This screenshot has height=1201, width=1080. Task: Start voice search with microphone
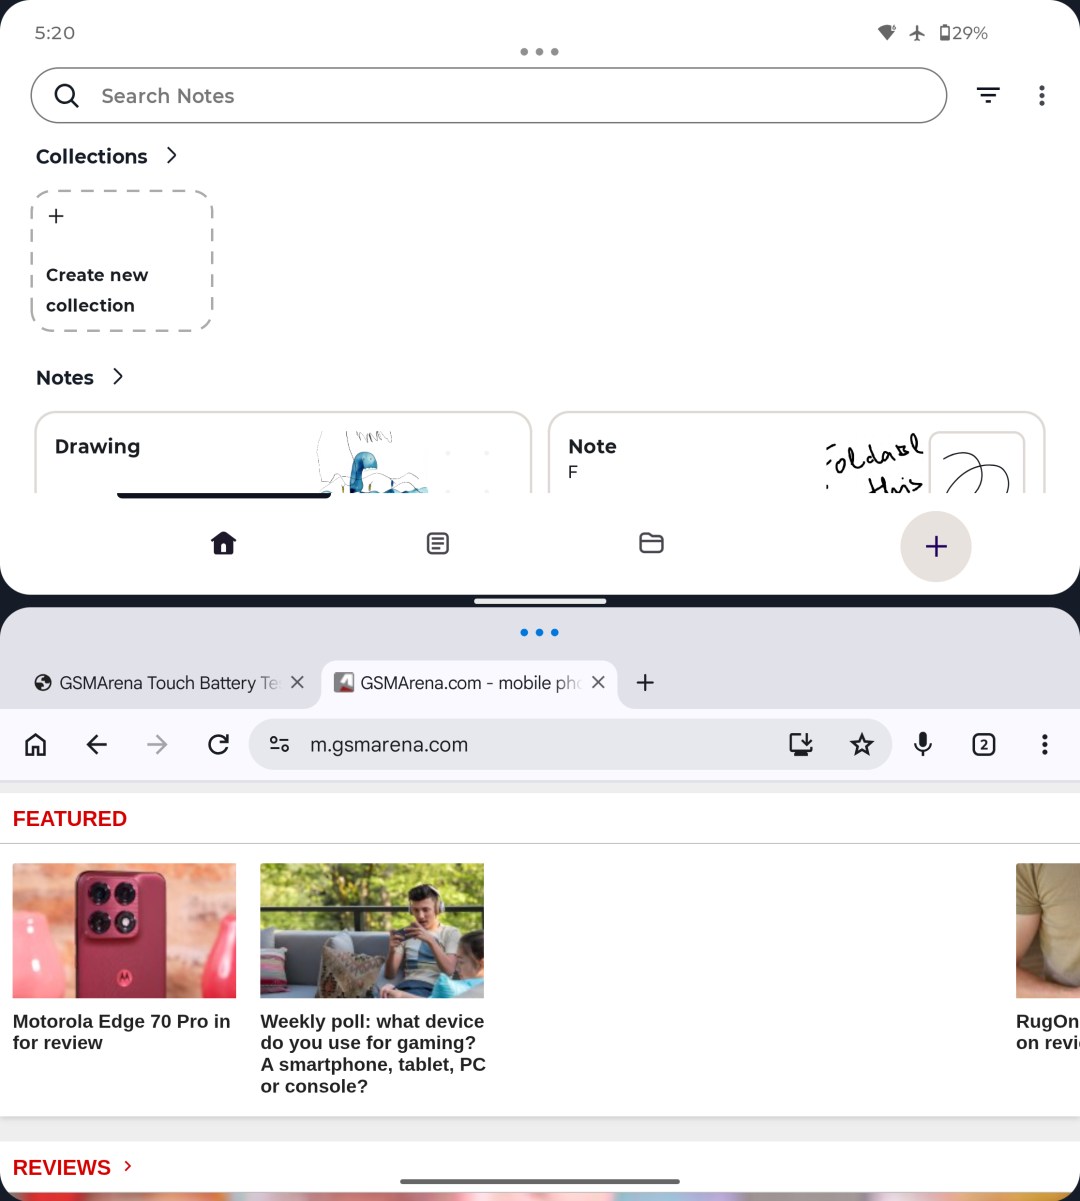click(x=923, y=744)
